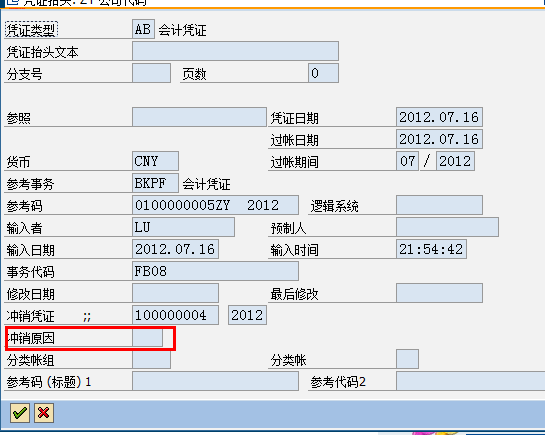This screenshot has width=545, height=435.
Task: Click the 凭证日期 field 2012.07.16
Action: [439, 117]
